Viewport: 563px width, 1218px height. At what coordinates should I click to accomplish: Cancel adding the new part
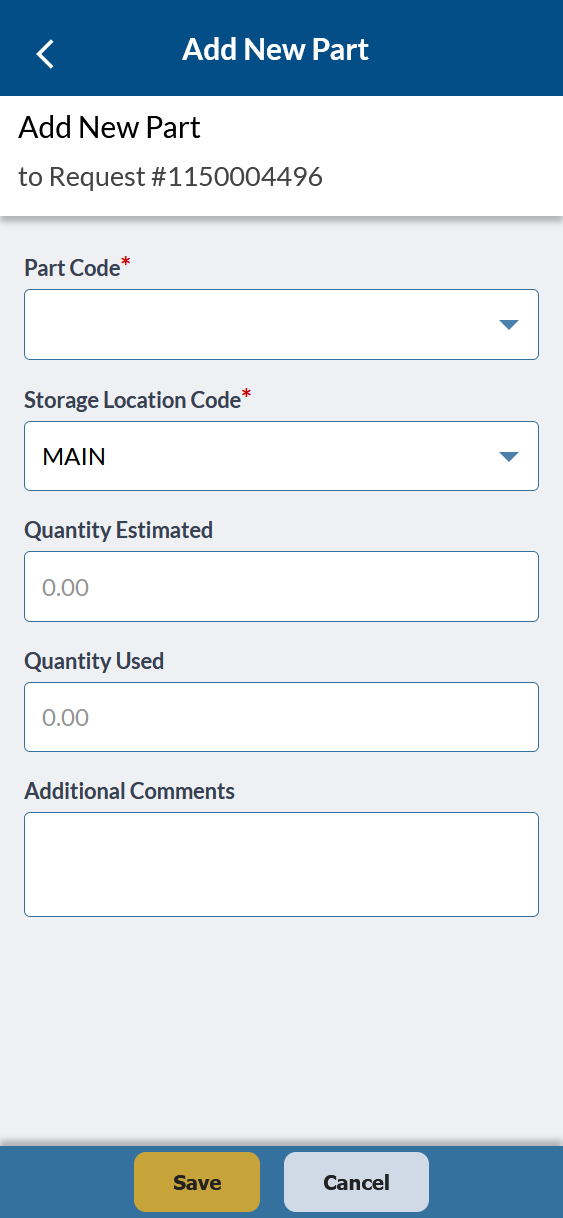click(356, 1182)
